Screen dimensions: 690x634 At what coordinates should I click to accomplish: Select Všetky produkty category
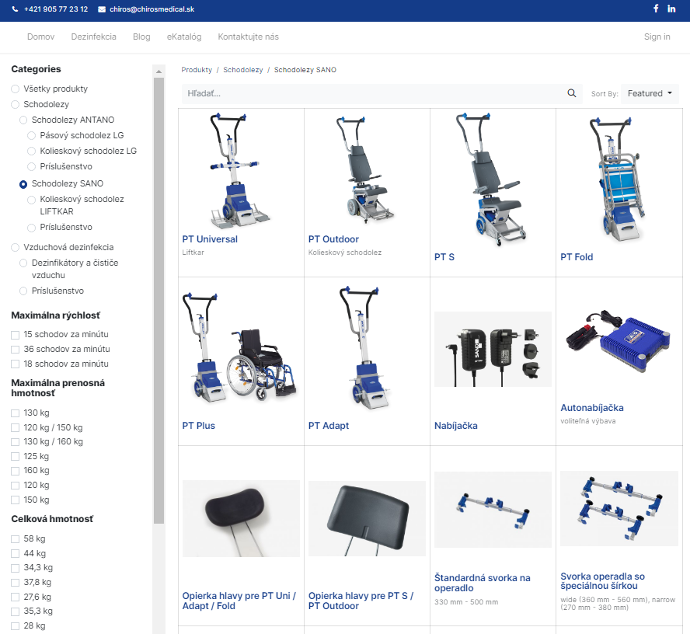15,89
